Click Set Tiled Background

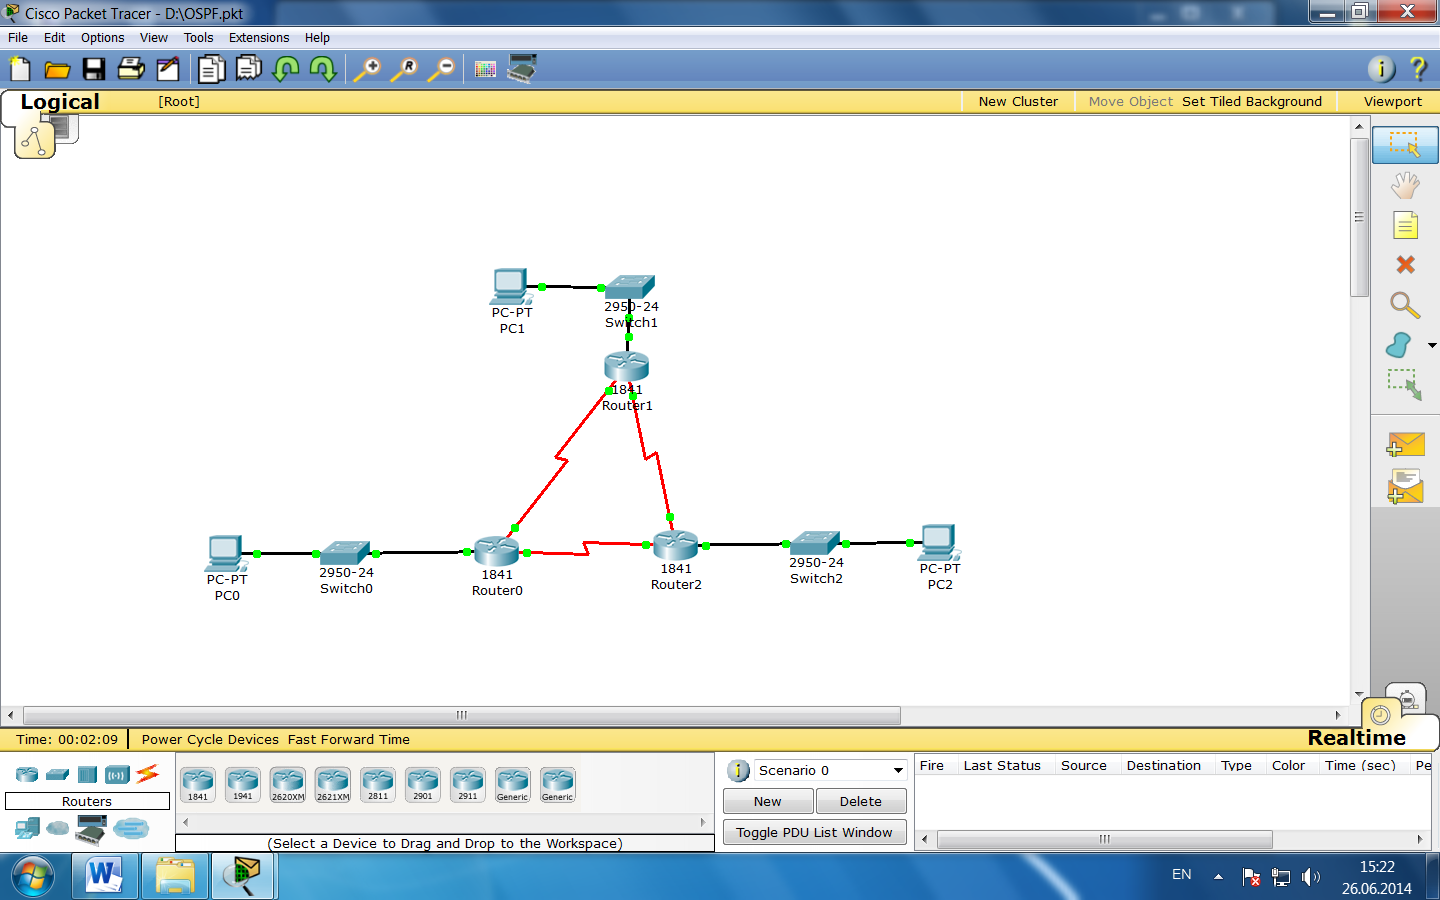click(1252, 102)
